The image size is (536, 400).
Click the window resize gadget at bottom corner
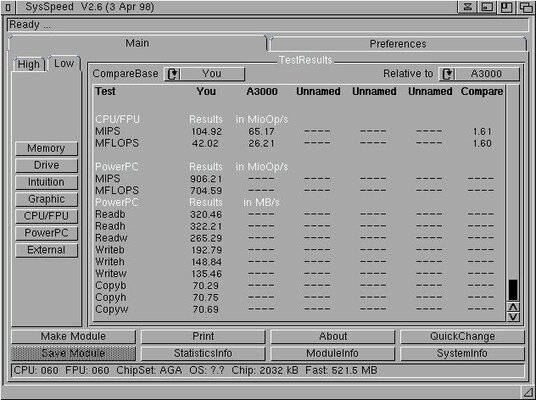tap(528, 392)
